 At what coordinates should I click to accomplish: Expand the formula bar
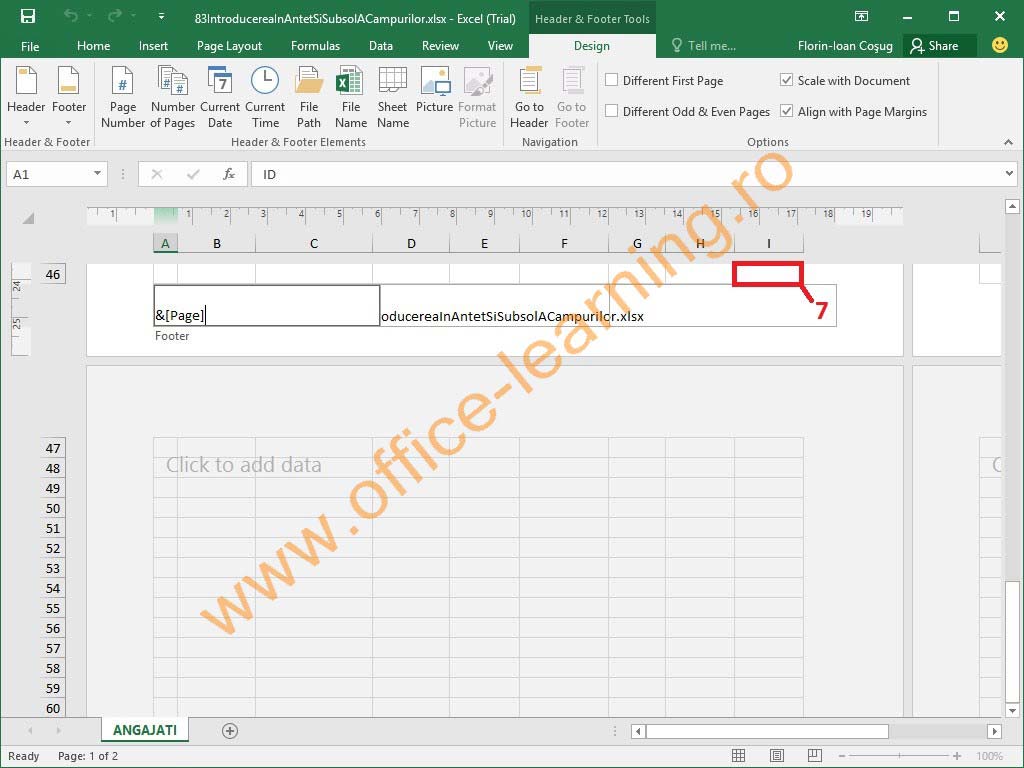tap(1010, 174)
